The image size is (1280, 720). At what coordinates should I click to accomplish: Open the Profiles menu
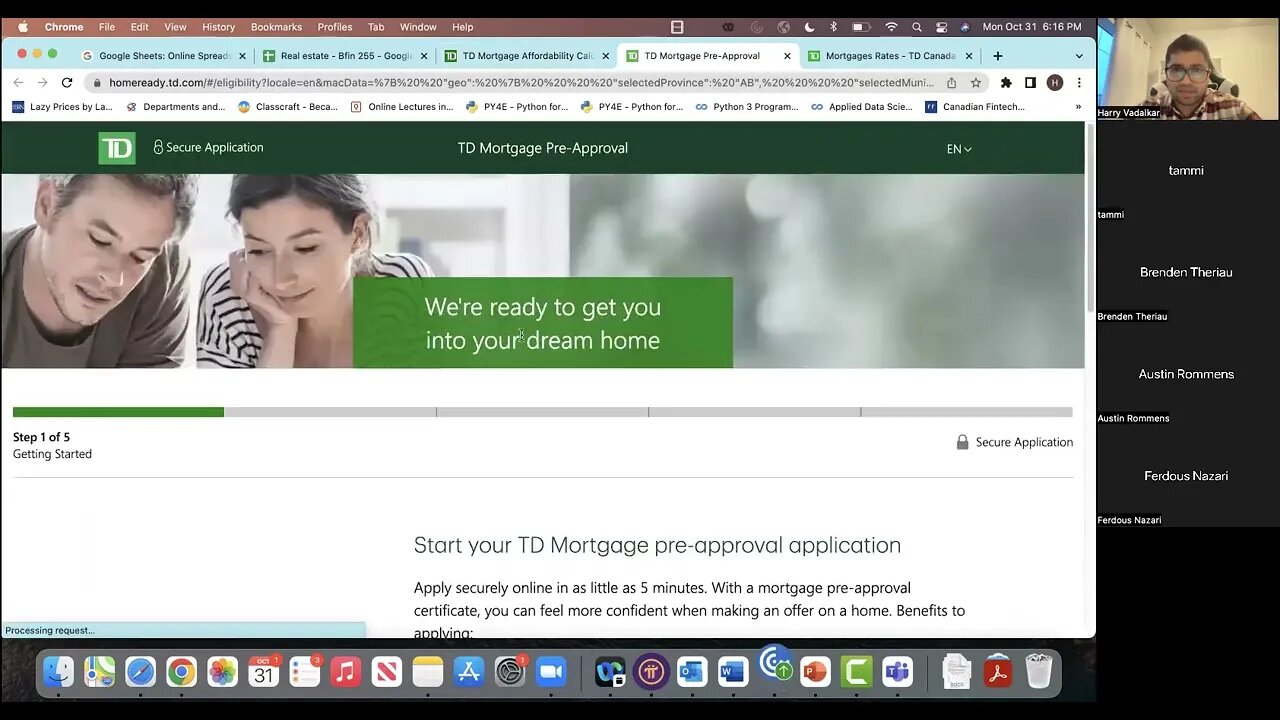click(334, 27)
